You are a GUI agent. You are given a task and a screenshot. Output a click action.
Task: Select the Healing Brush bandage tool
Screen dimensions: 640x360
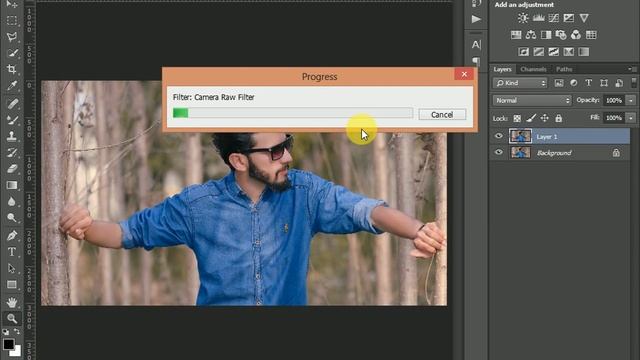click(12, 104)
